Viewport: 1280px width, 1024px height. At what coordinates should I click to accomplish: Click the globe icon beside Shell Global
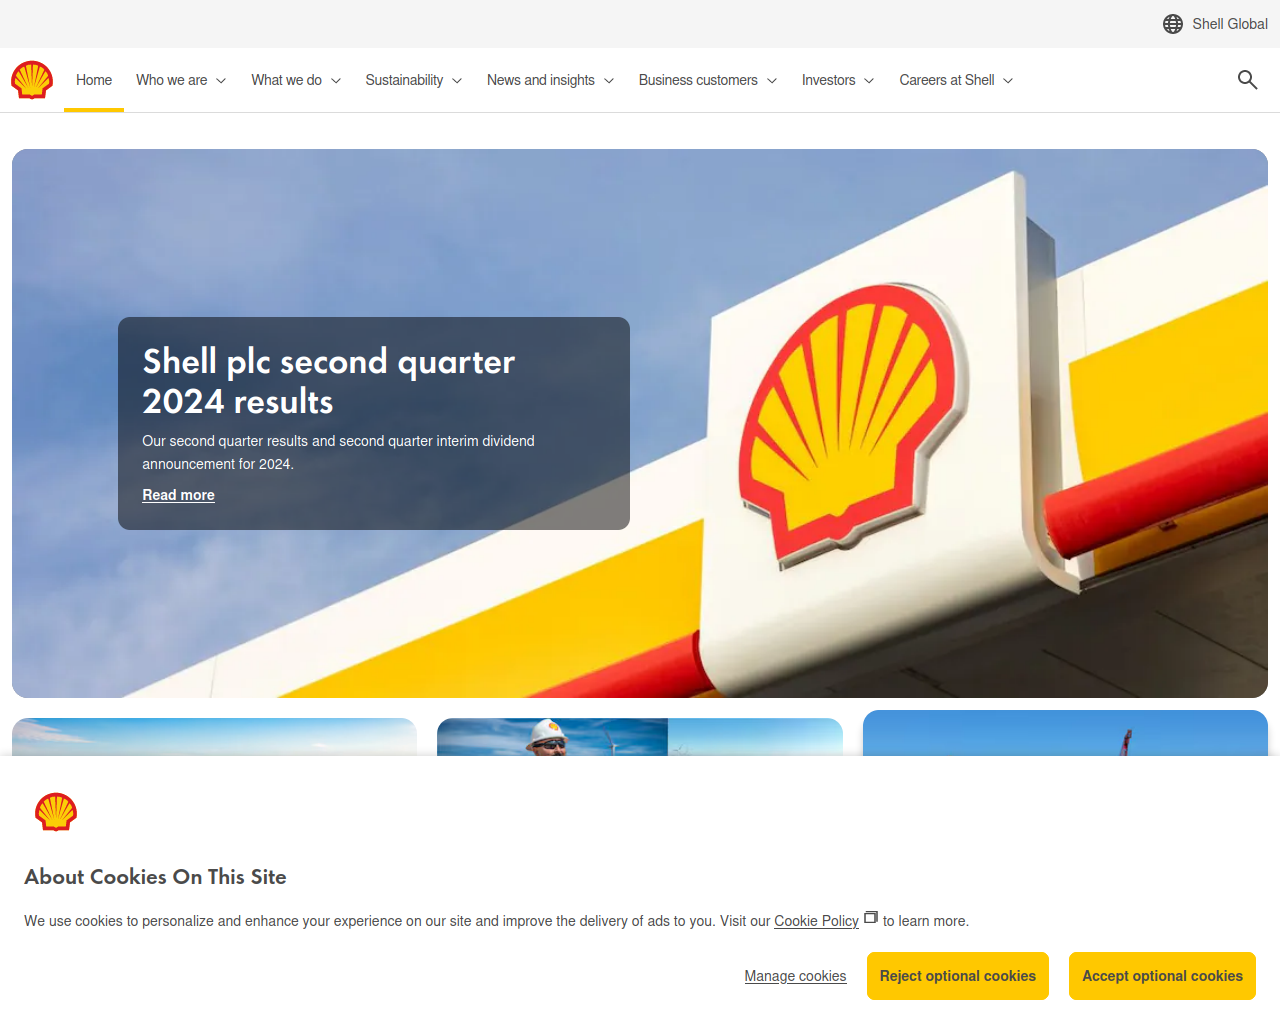click(1173, 24)
